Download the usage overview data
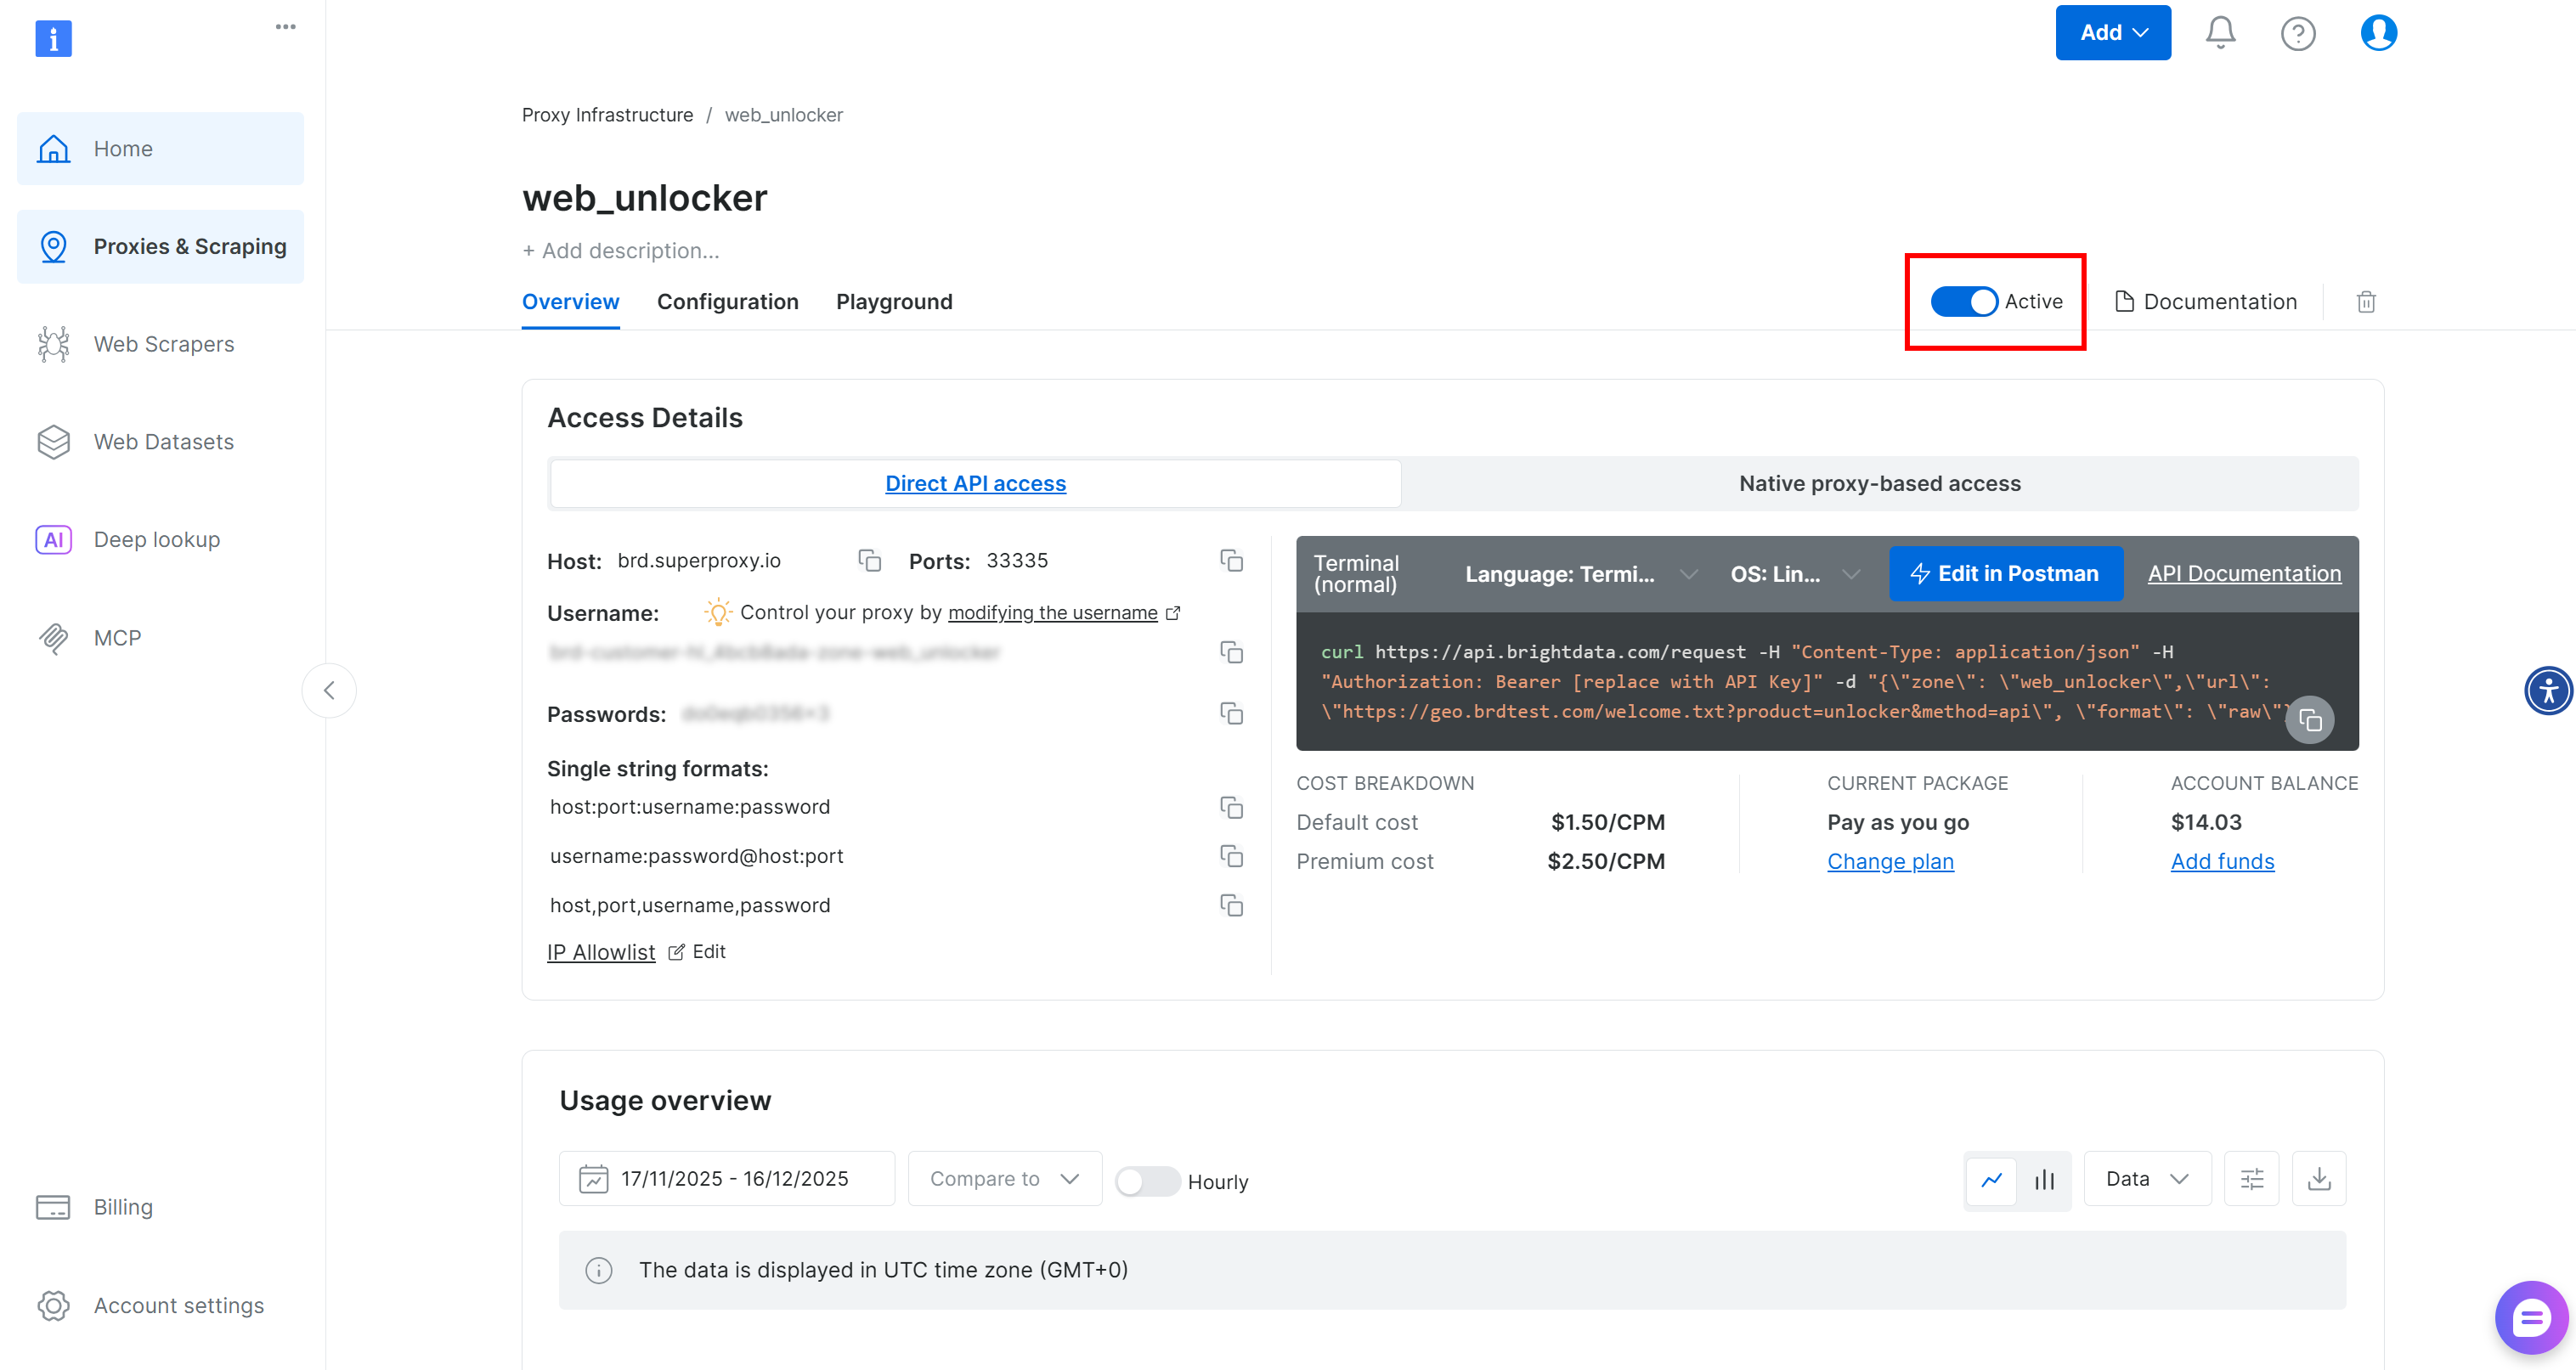The image size is (2576, 1370). click(x=2318, y=1178)
